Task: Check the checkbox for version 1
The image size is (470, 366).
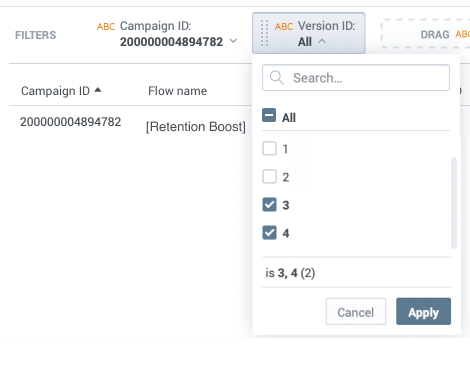Action: [x=269, y=148]
